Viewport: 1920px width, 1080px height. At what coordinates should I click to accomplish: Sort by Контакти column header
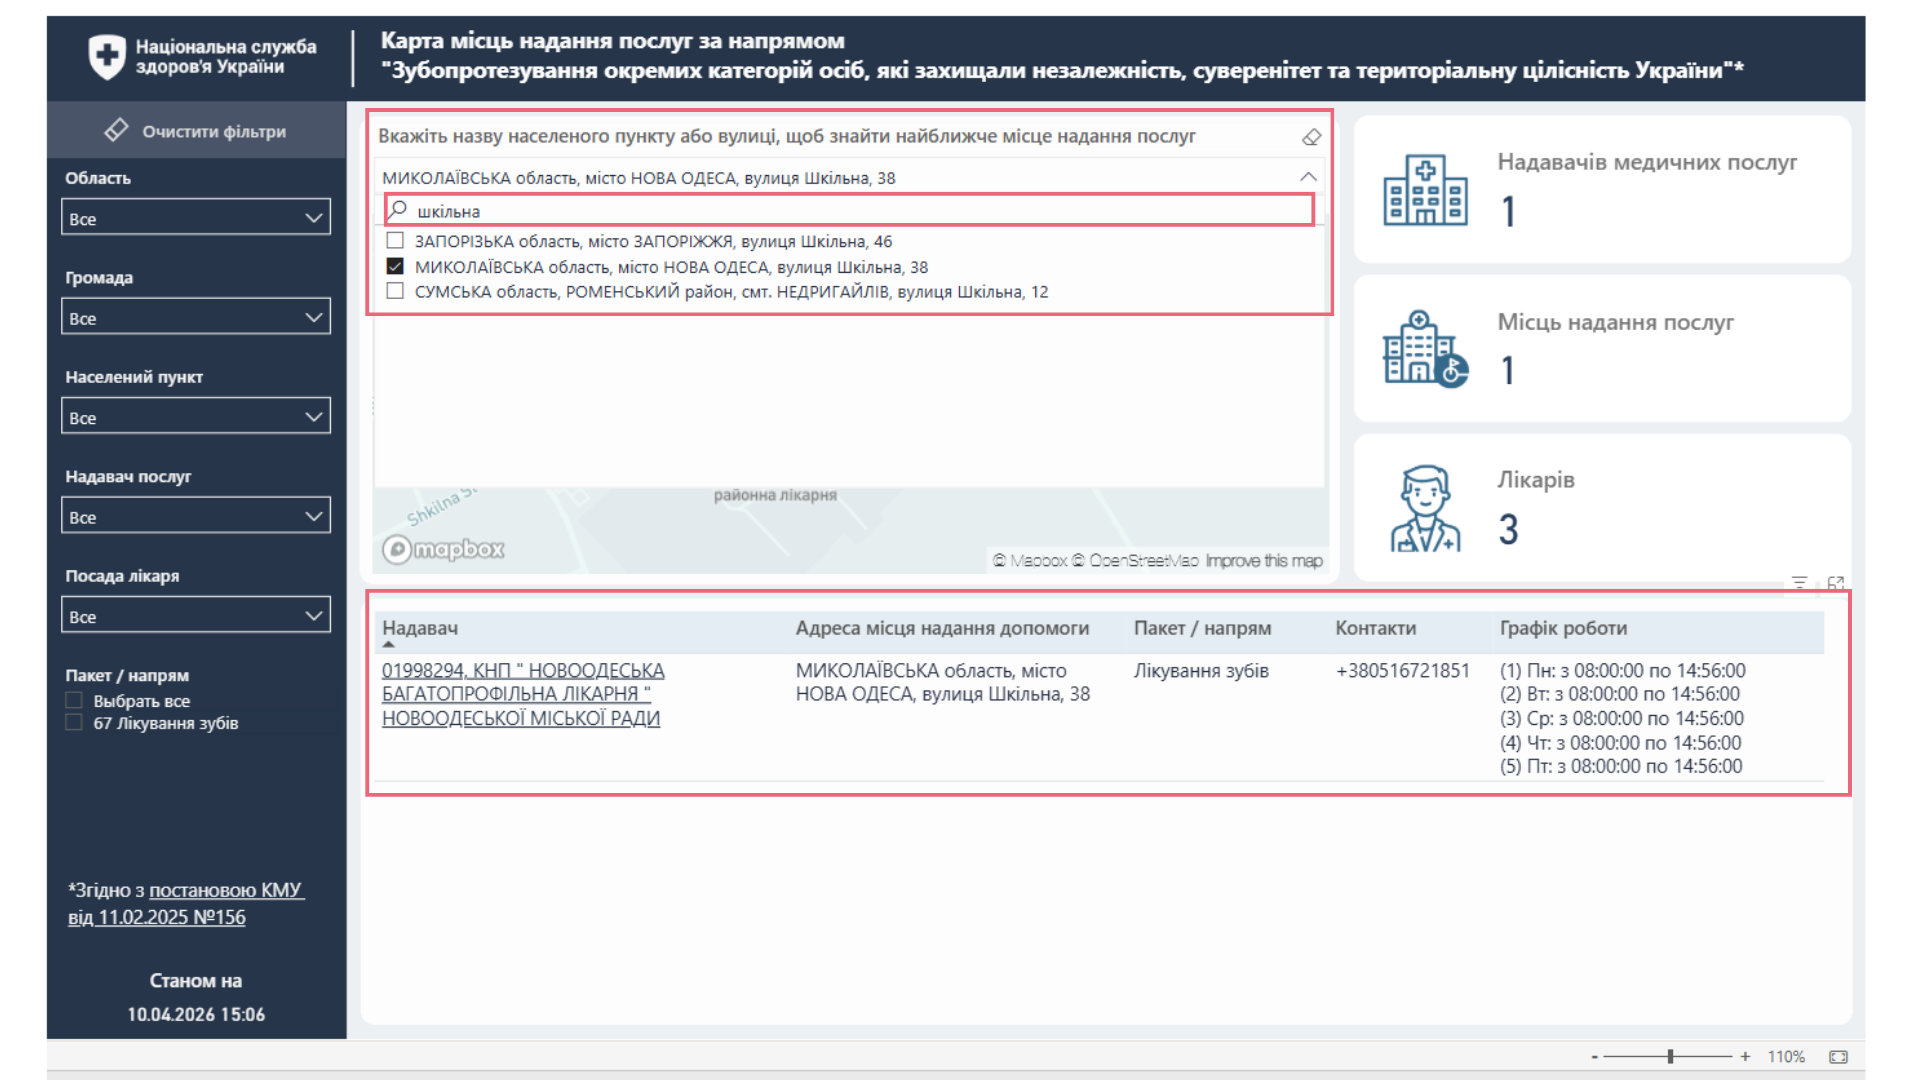pyautogui.click(x=1376, y=628)
